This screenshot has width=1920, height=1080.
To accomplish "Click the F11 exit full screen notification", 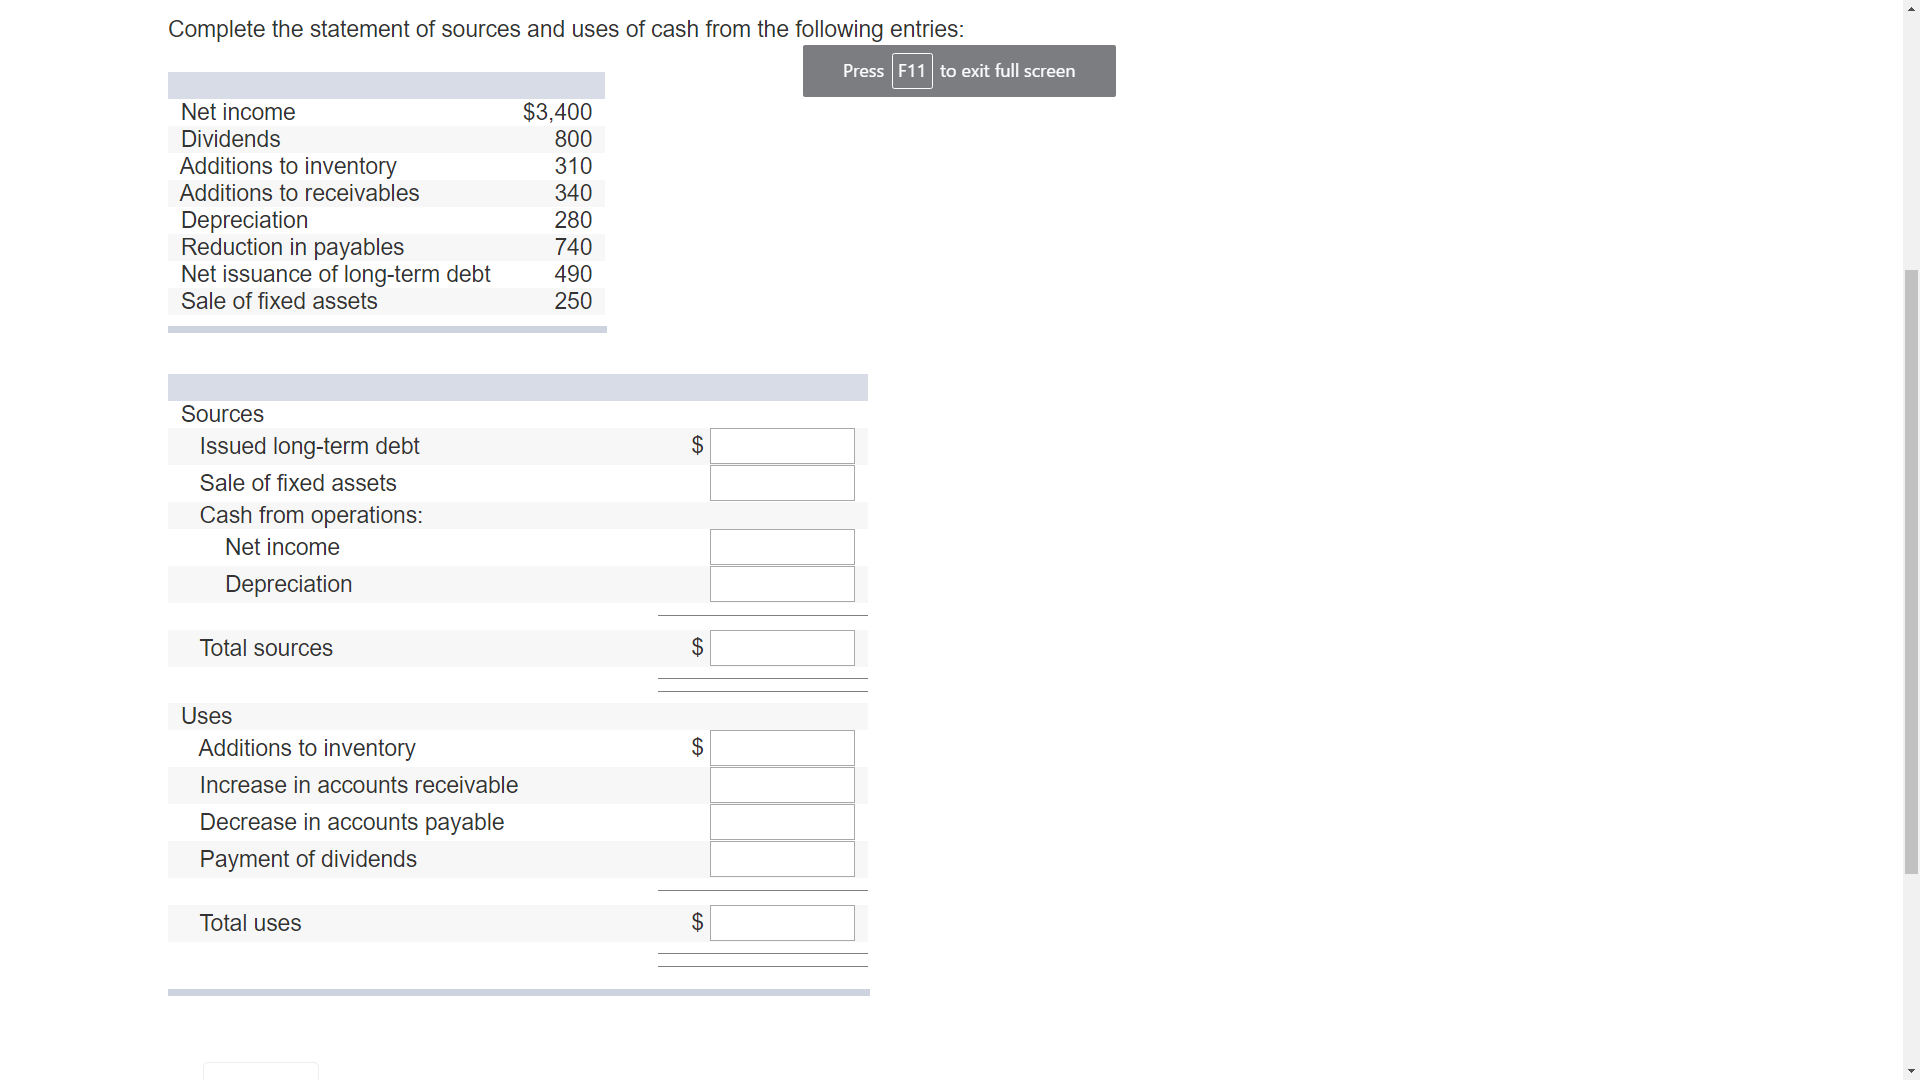I will [x=958, y=71].
